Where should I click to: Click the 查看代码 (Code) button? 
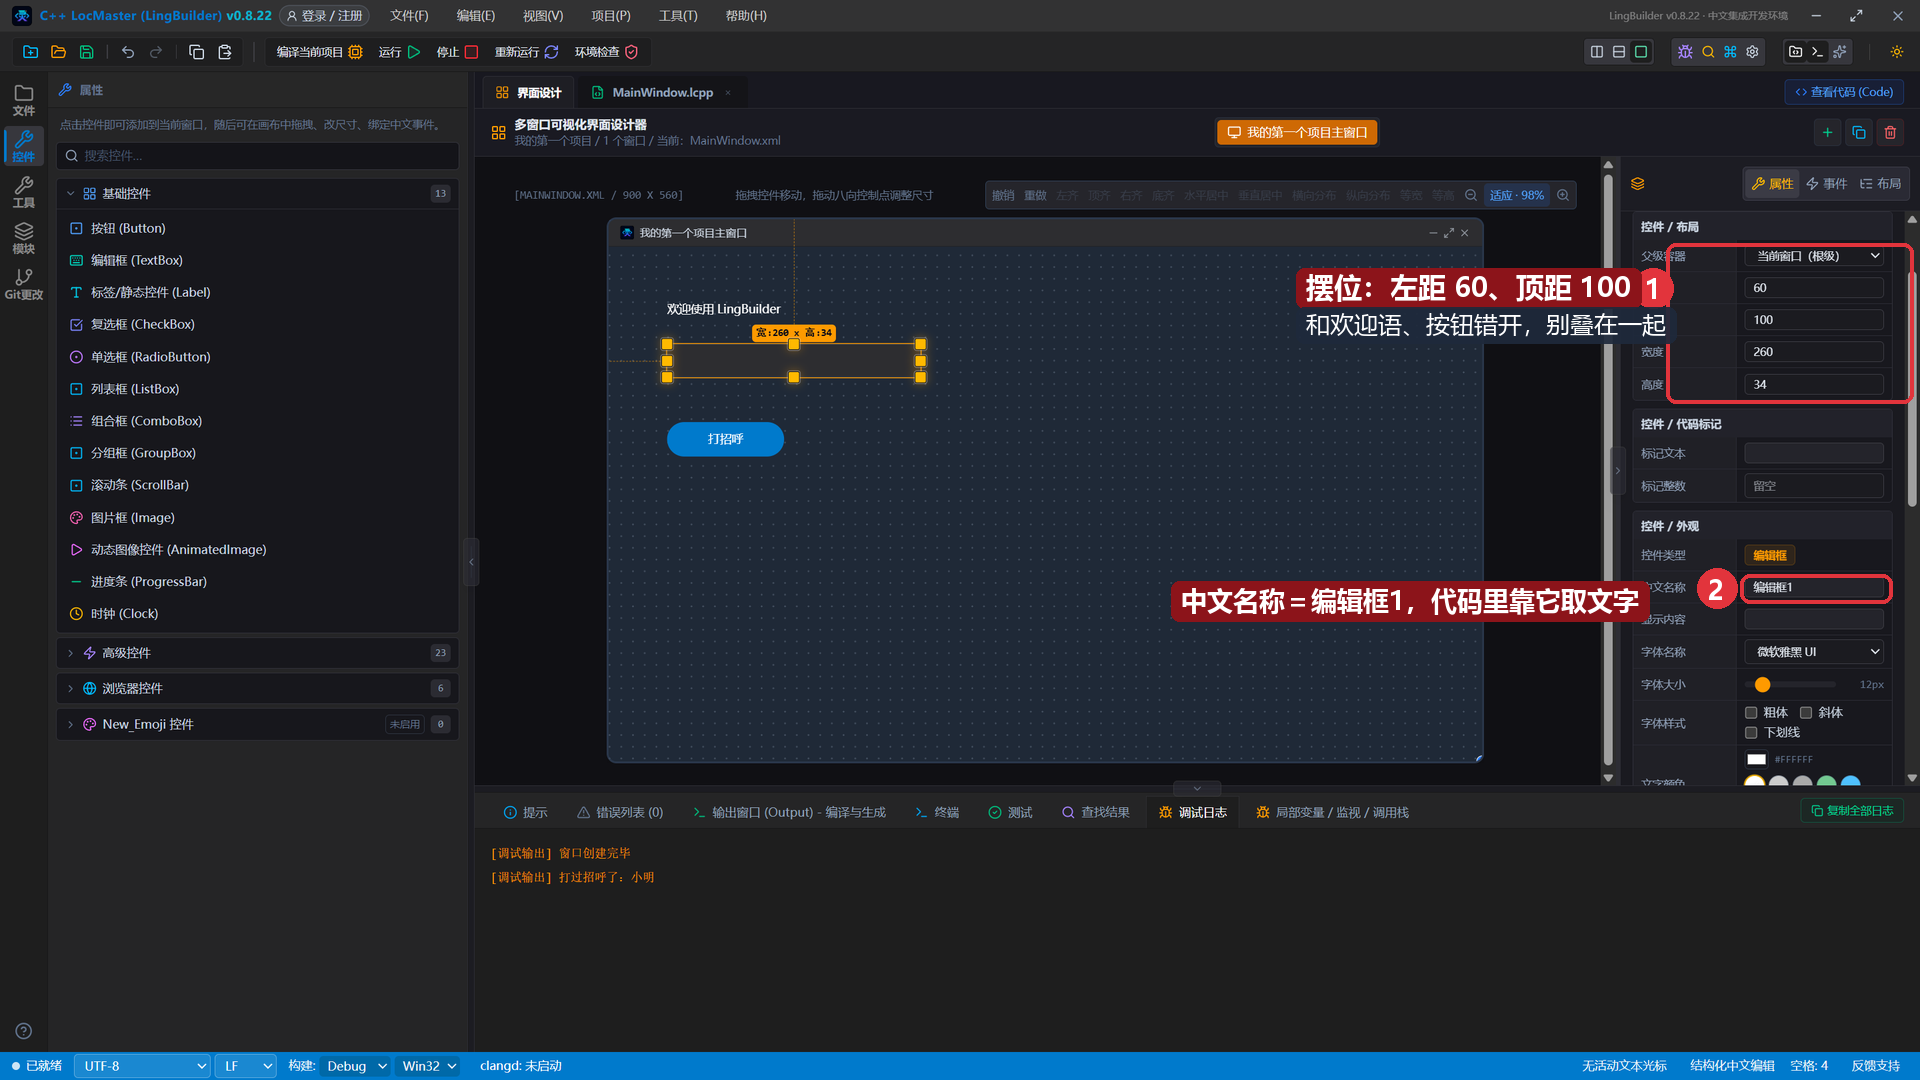(1844, 92)
